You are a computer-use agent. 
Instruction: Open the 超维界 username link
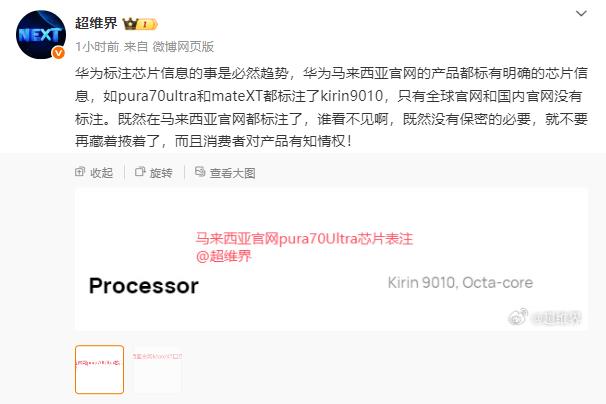click(96, 24)
